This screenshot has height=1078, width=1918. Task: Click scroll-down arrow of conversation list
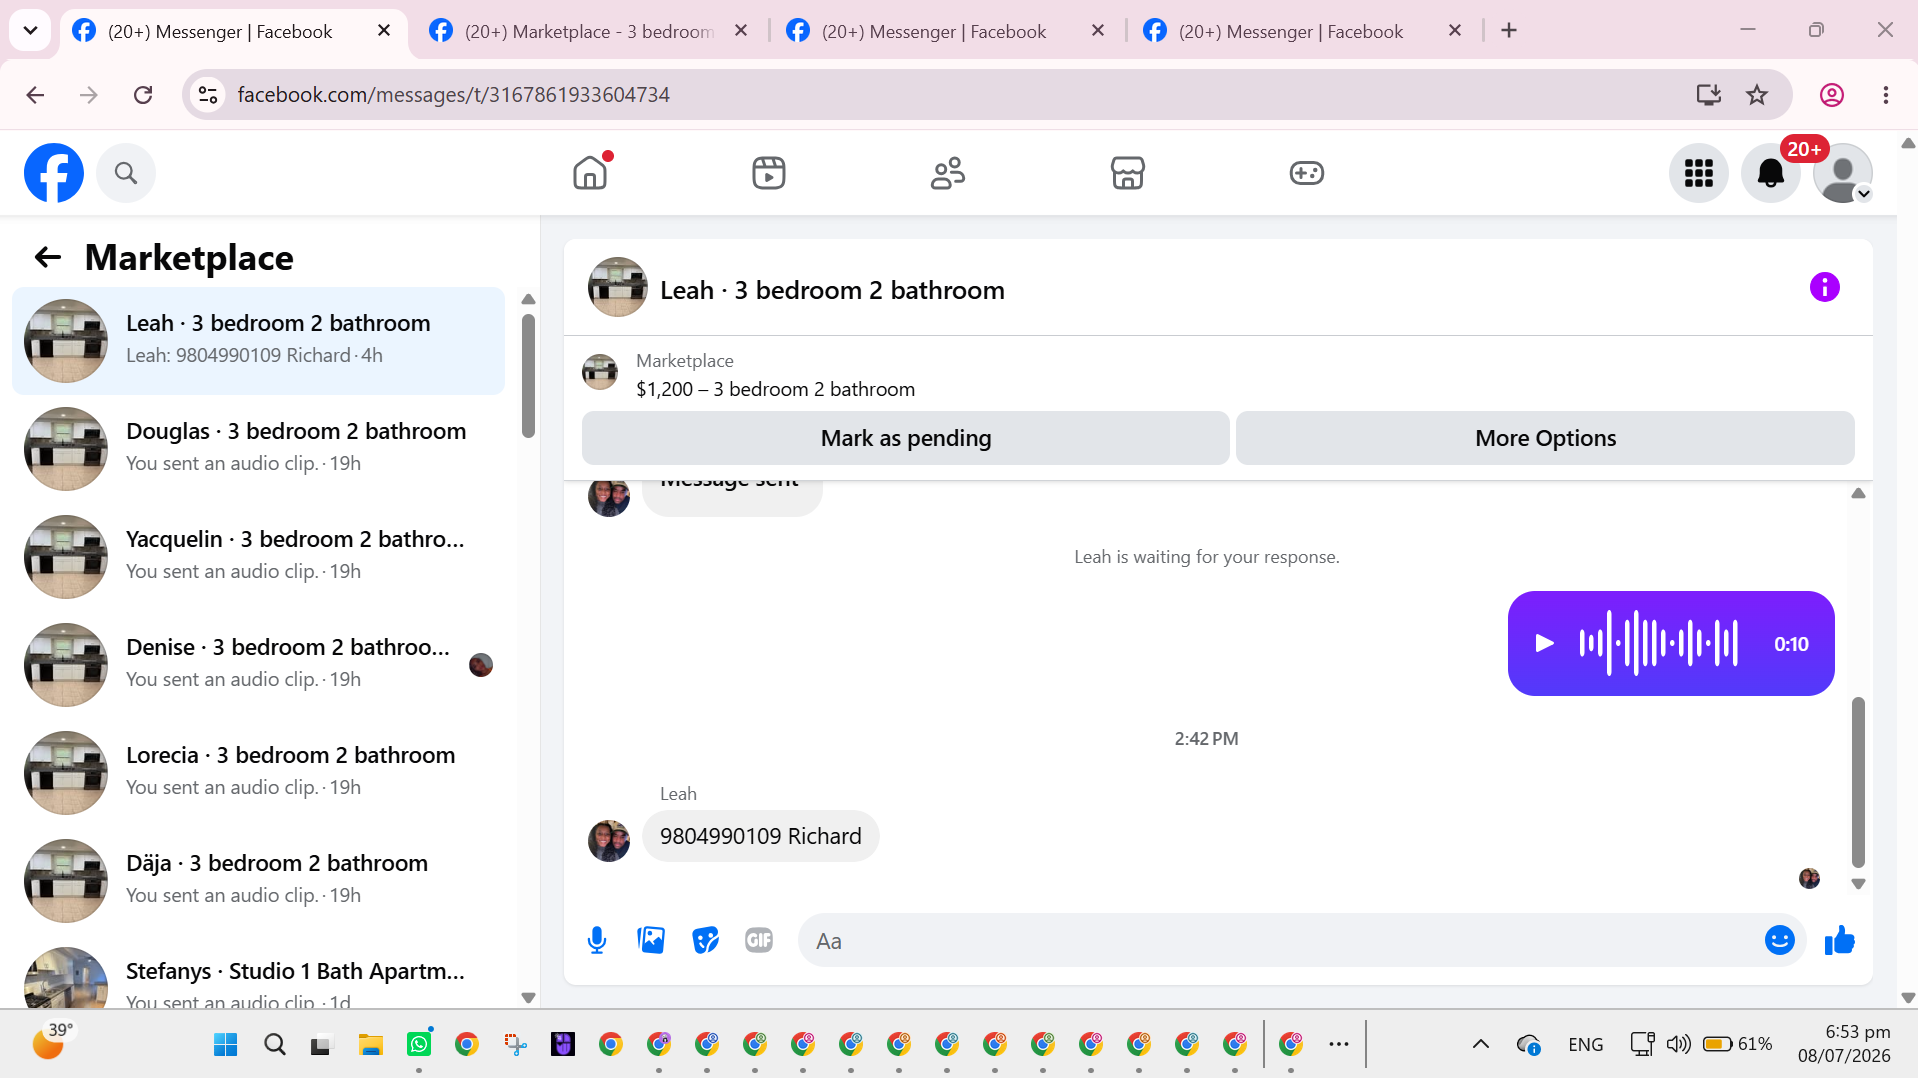point(528,998)
